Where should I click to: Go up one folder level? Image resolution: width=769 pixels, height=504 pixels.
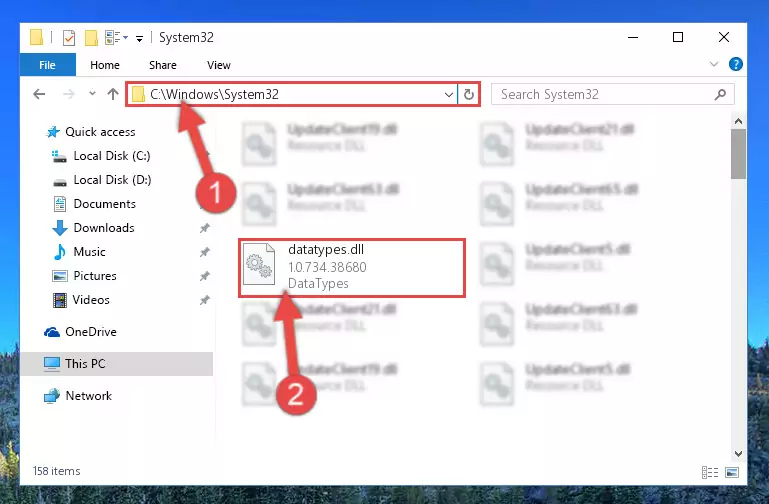113,94
